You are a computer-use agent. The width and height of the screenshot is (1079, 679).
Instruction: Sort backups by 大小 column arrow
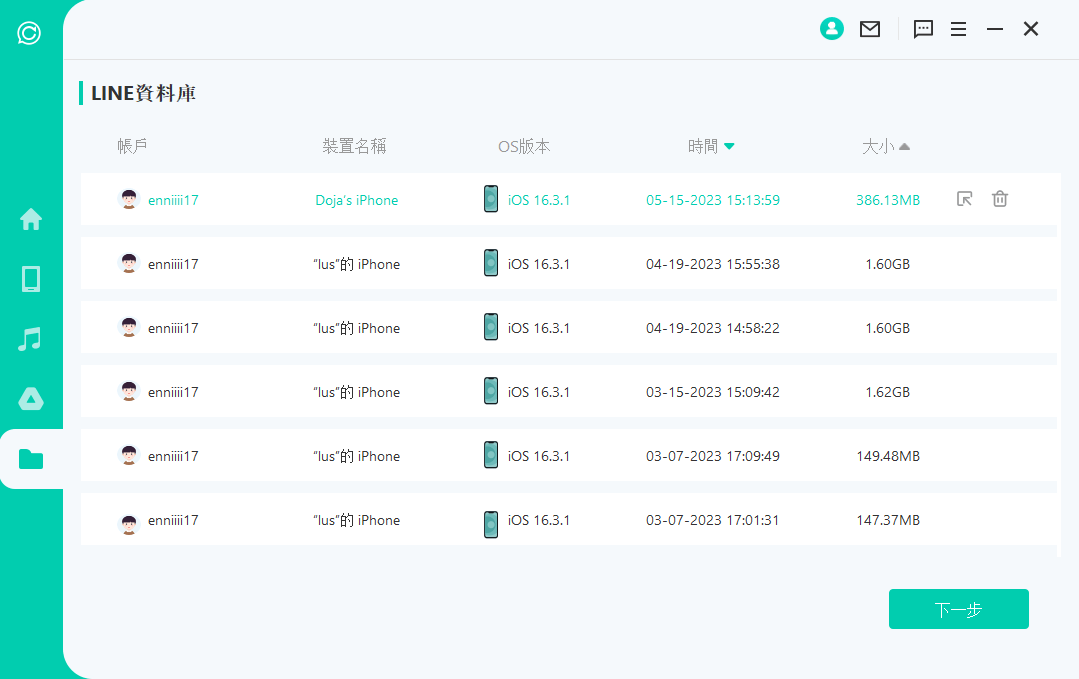(904, 147)
